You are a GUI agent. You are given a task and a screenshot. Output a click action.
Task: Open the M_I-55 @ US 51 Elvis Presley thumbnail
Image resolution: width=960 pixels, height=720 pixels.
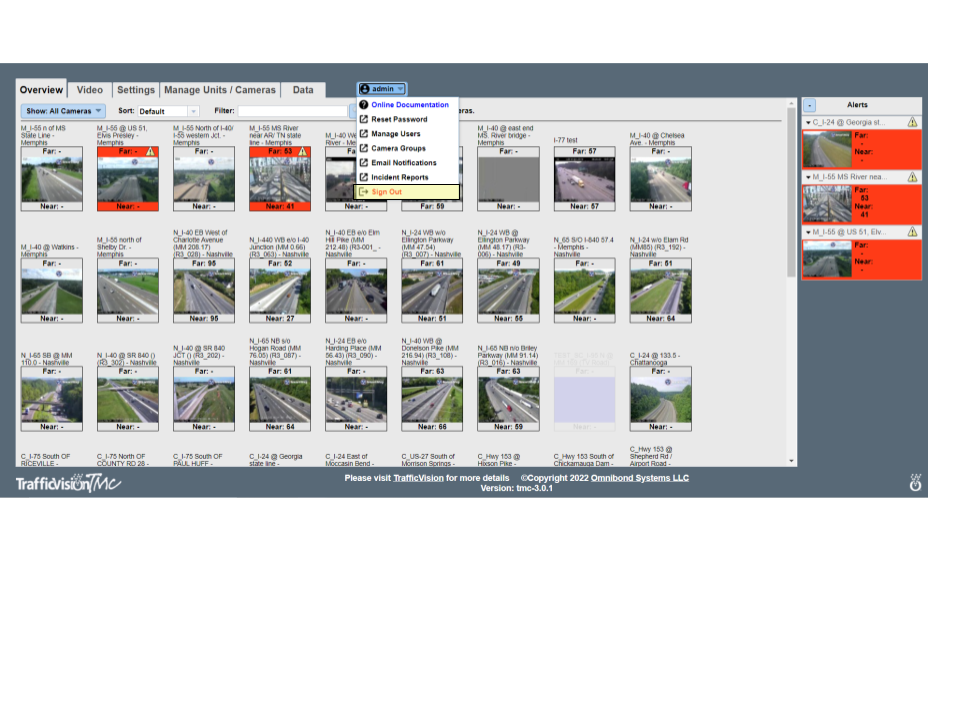click(x=128, y=179)
